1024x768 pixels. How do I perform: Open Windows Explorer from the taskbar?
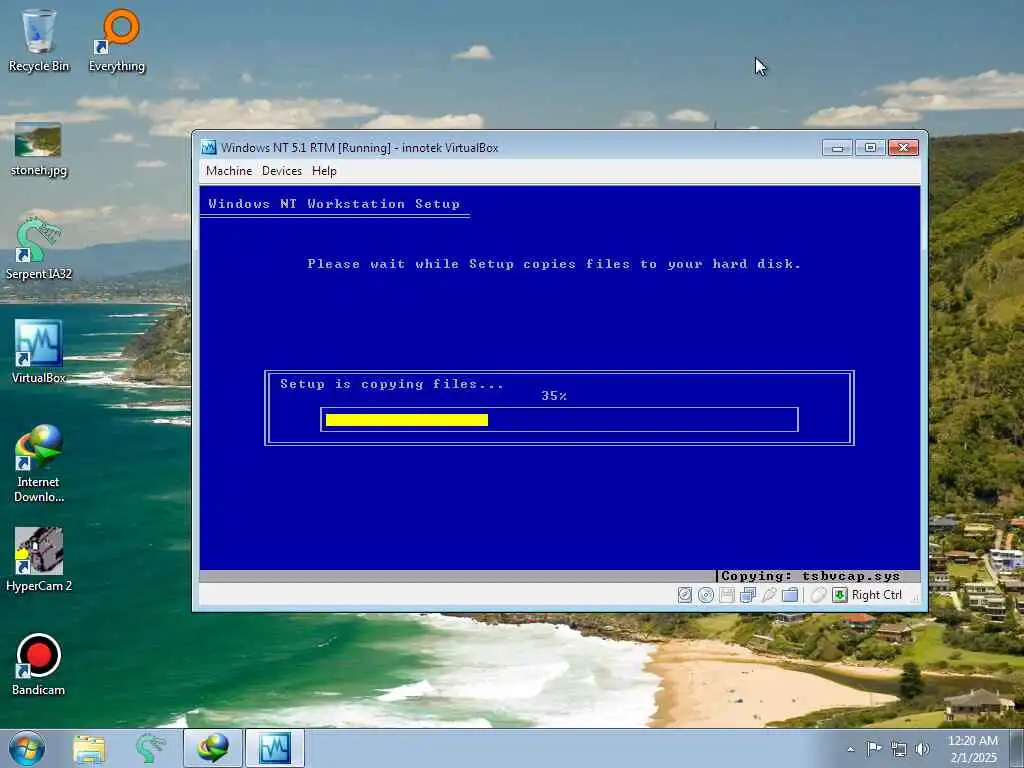[x=89, y=748]
